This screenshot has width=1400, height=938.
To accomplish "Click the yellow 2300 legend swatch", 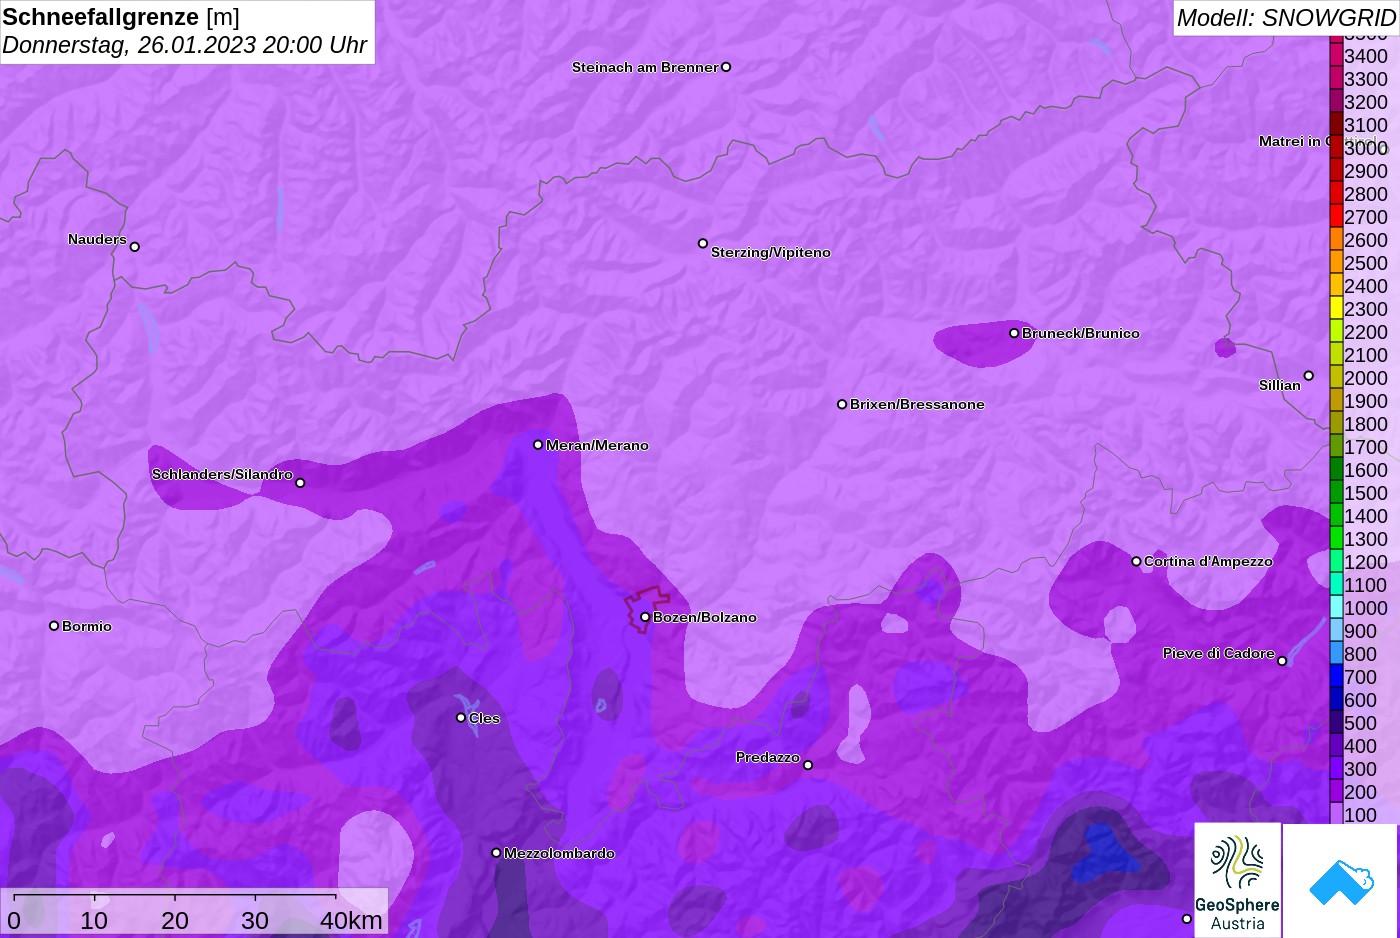I will coord(1336,309).
